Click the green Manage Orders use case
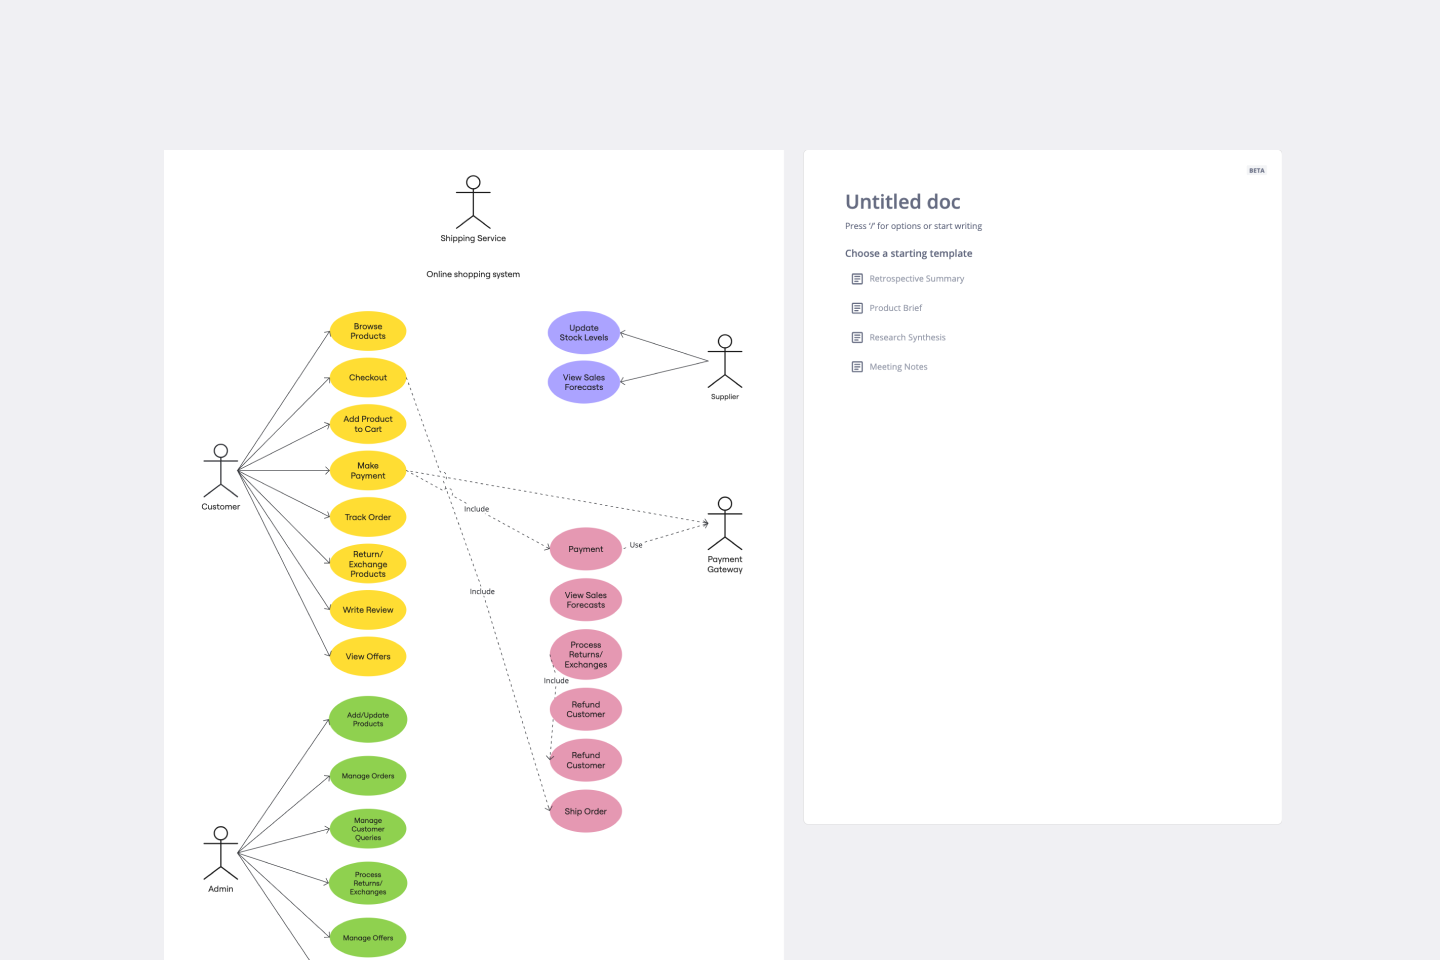This screenshot has width=1440, height=960. pos(368,776)
